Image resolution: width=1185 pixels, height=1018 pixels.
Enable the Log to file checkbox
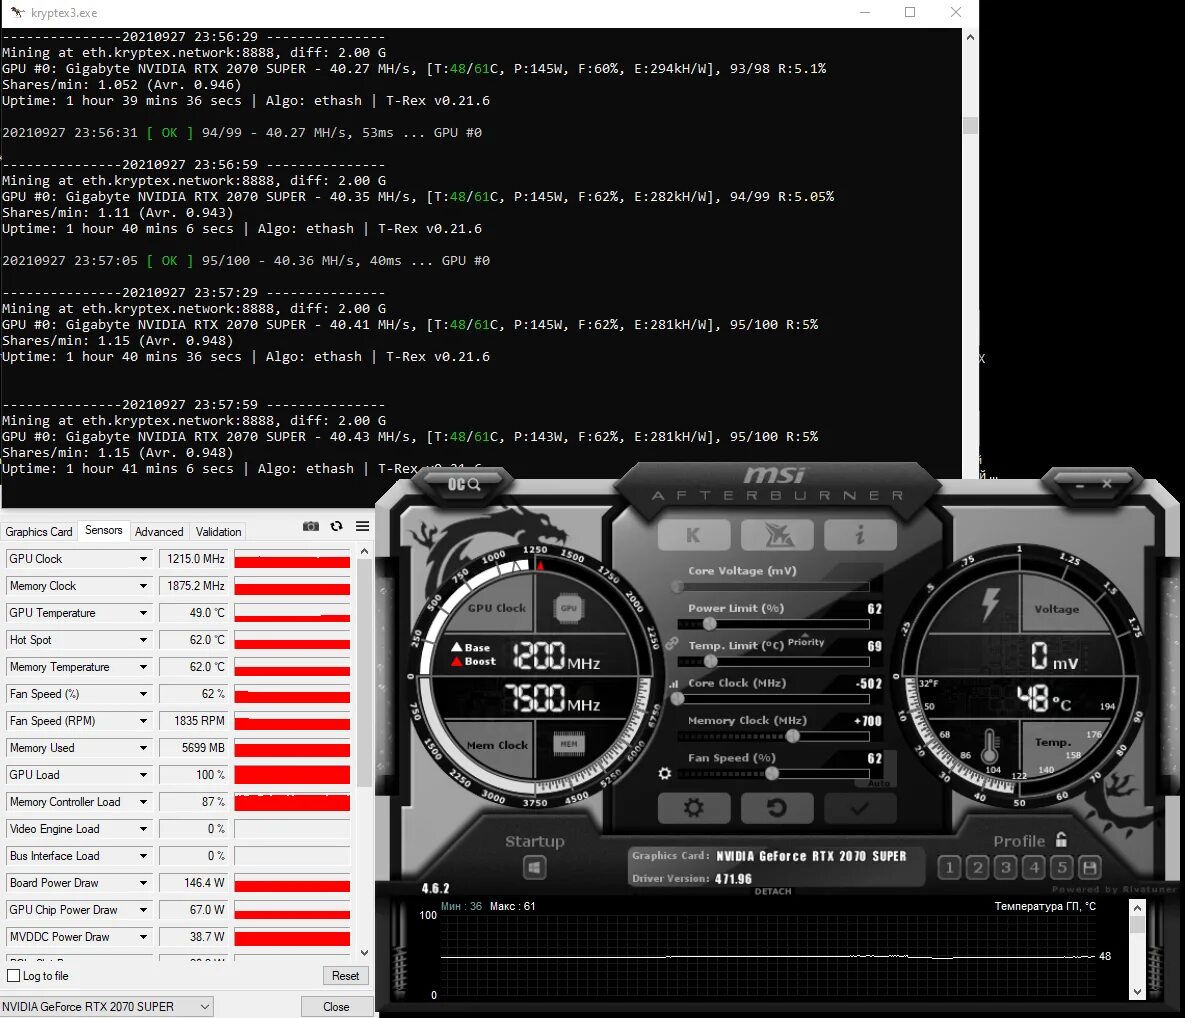tap(14, 976)
